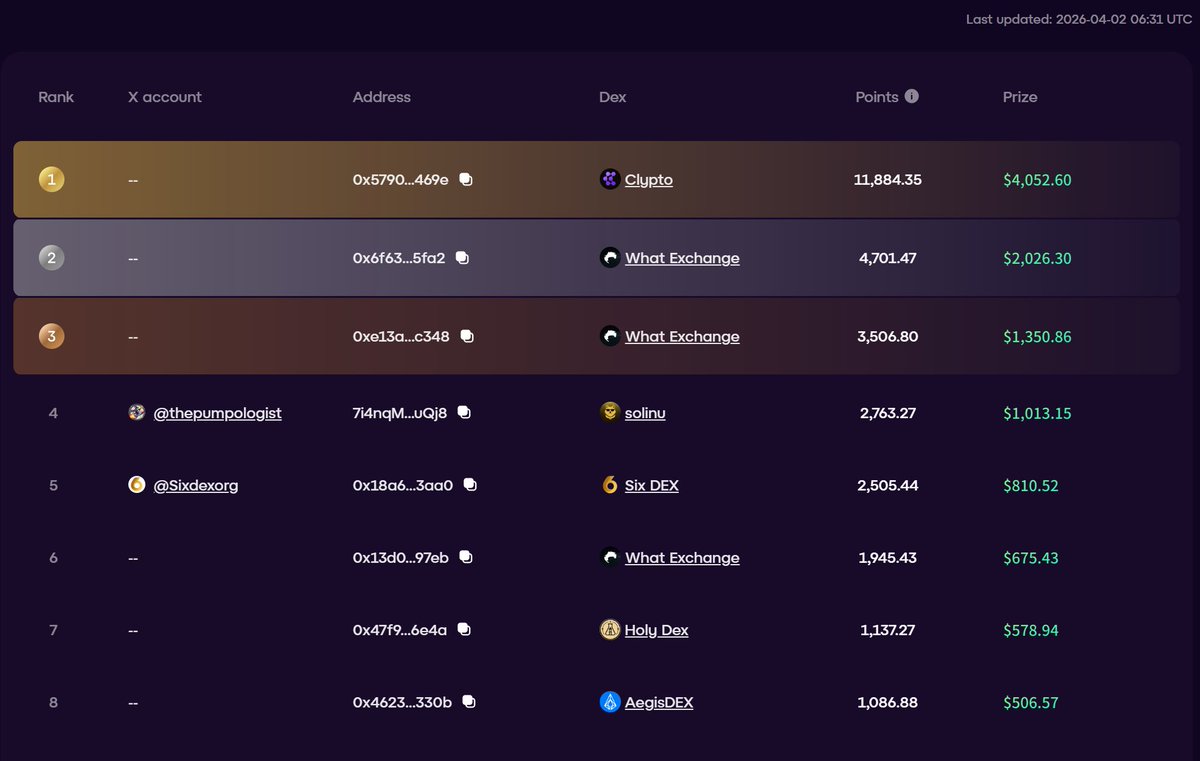Click prize amount $810.52
The width and height of the screenshot is (1200, 761).
(x=1031, y=485)
